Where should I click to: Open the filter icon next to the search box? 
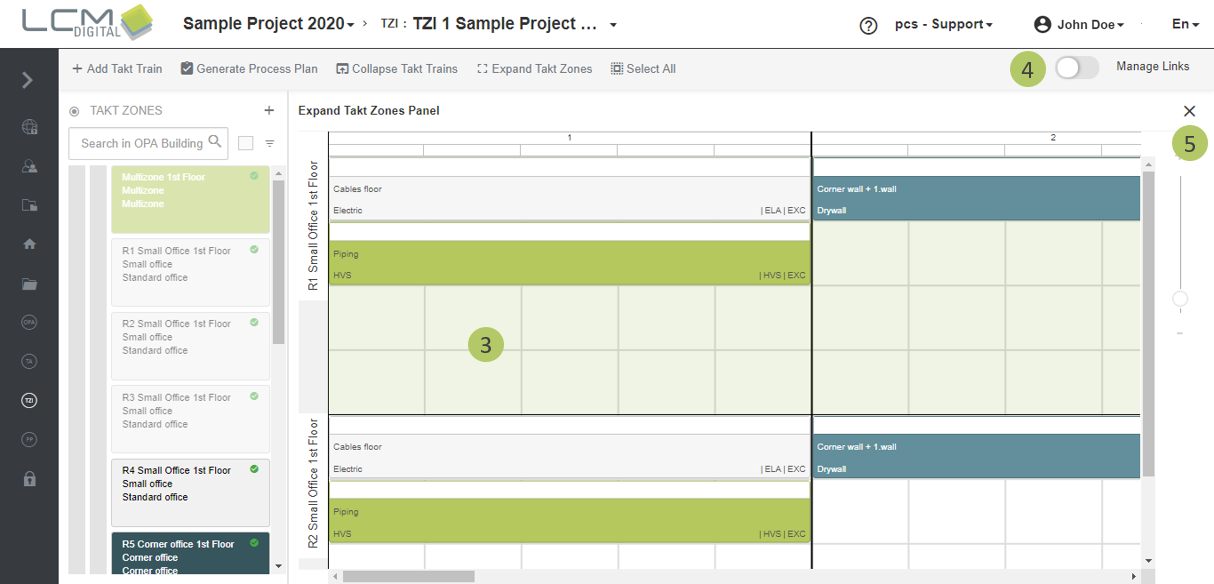pyautogui.click(x=270, y=144)
